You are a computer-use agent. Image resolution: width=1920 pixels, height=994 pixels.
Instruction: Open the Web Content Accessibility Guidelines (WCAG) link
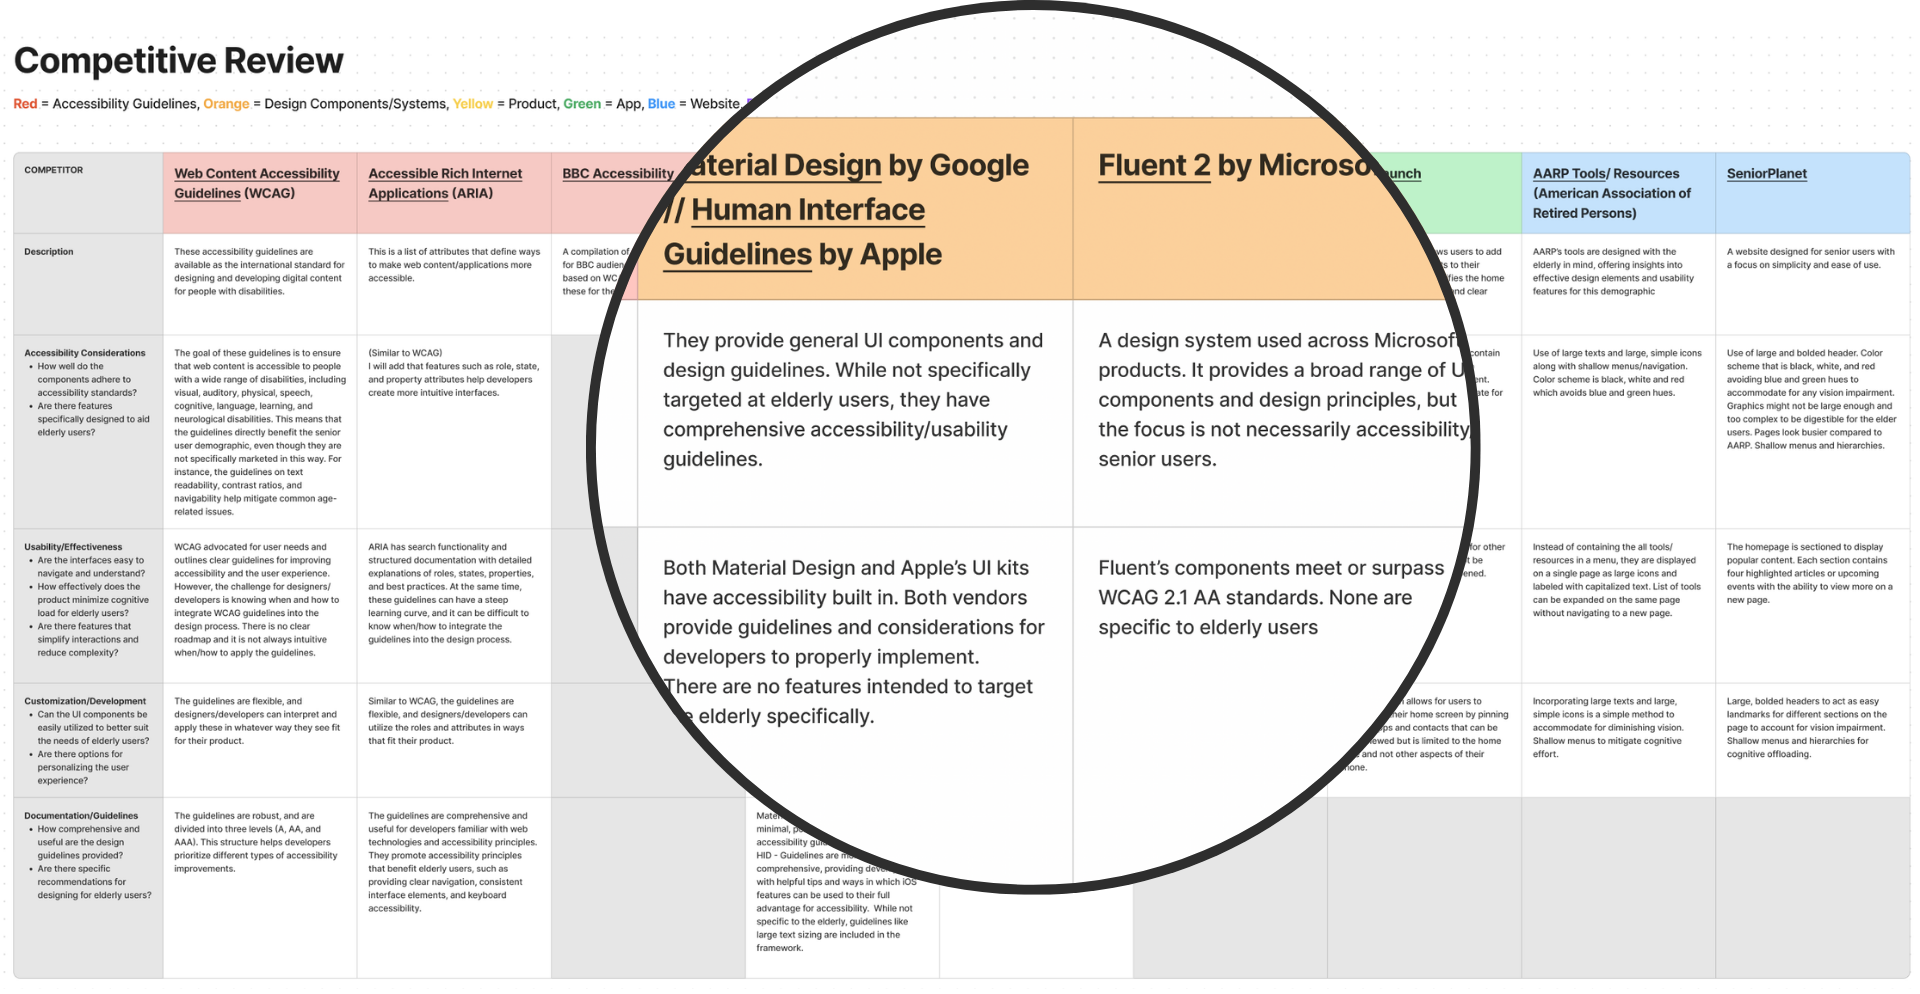point(256,182)
